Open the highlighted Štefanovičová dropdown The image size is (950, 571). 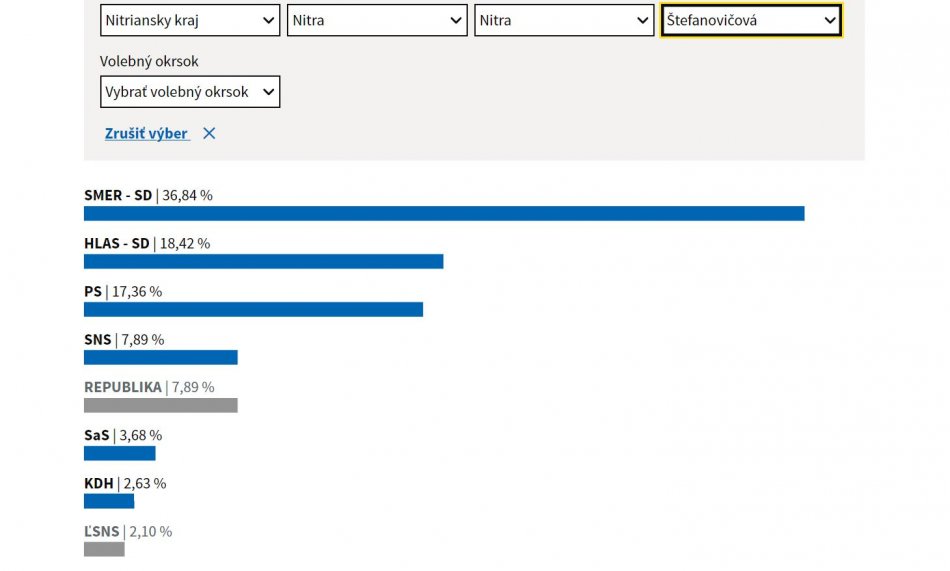[x=751, y=20]
